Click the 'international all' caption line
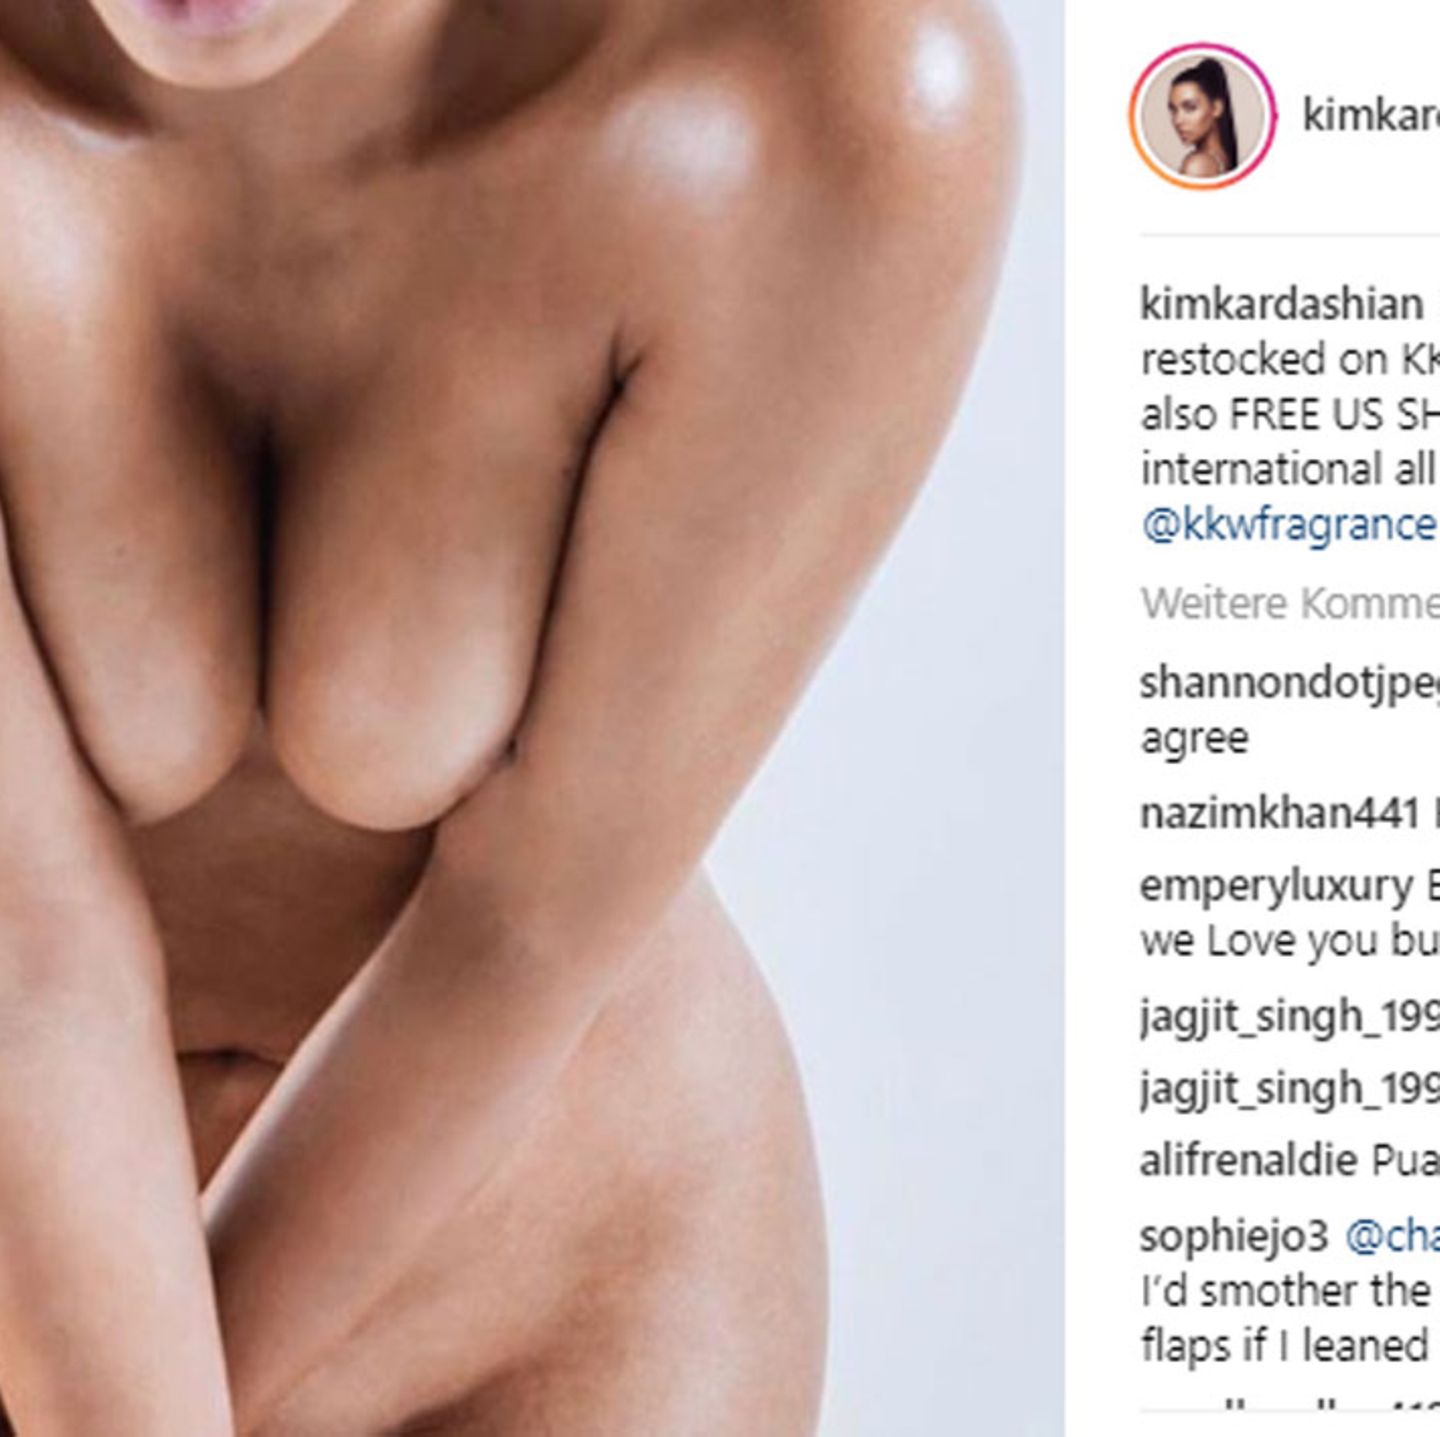The height and width of the screenshot is (1437, 1440). [x=1288, y=468]
